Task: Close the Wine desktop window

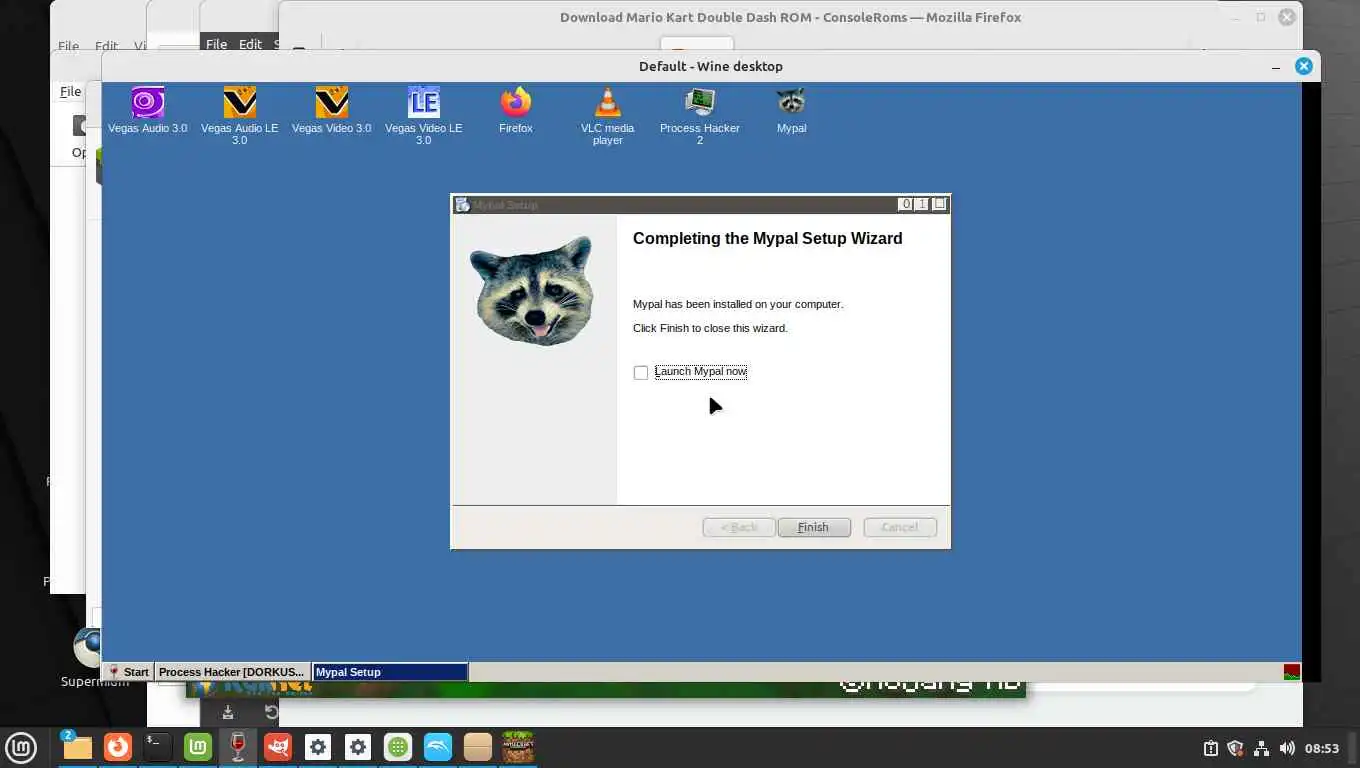Action: (1303, 66)
